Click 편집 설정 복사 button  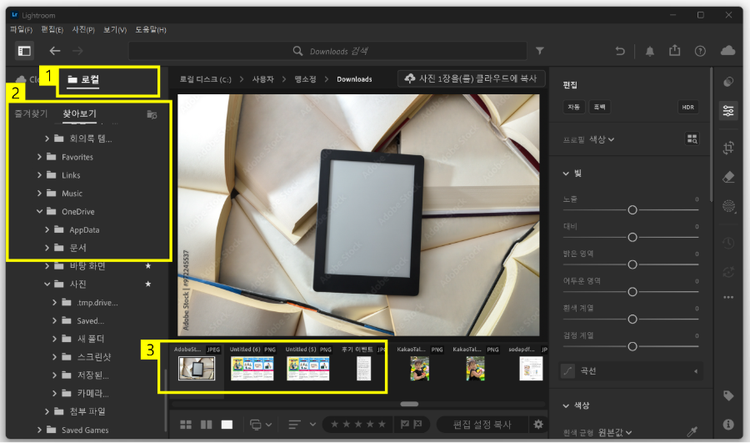(x=482, y=424)
